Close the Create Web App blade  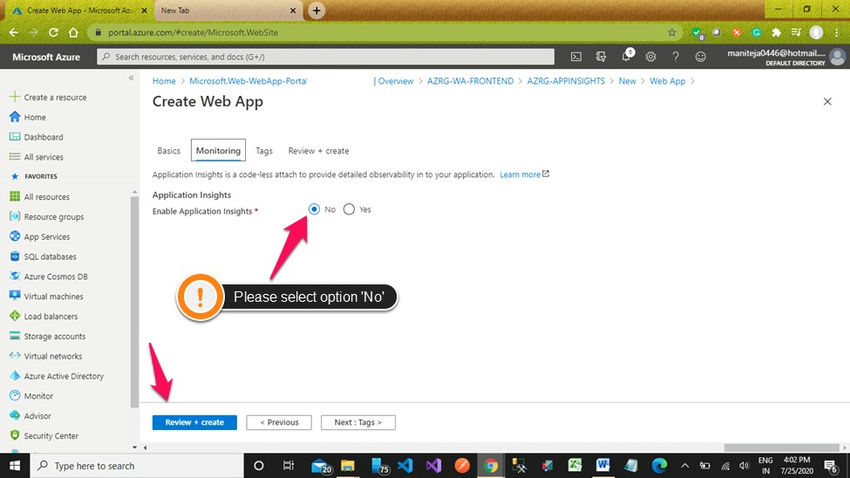[827, 101]
